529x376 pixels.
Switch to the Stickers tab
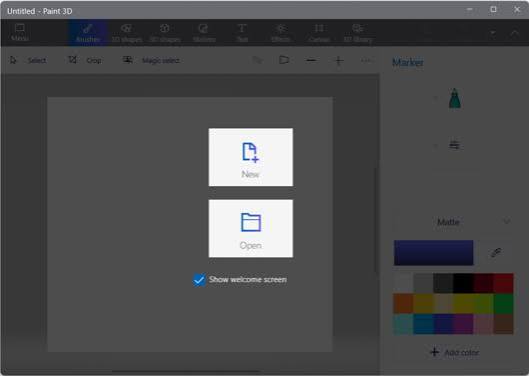coord(204,33)
